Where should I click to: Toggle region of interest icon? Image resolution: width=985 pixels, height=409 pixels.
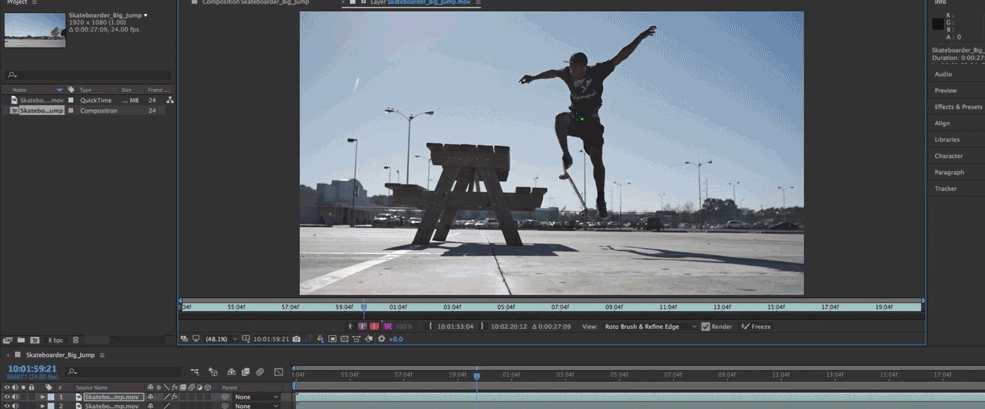(x=332, y=339)
